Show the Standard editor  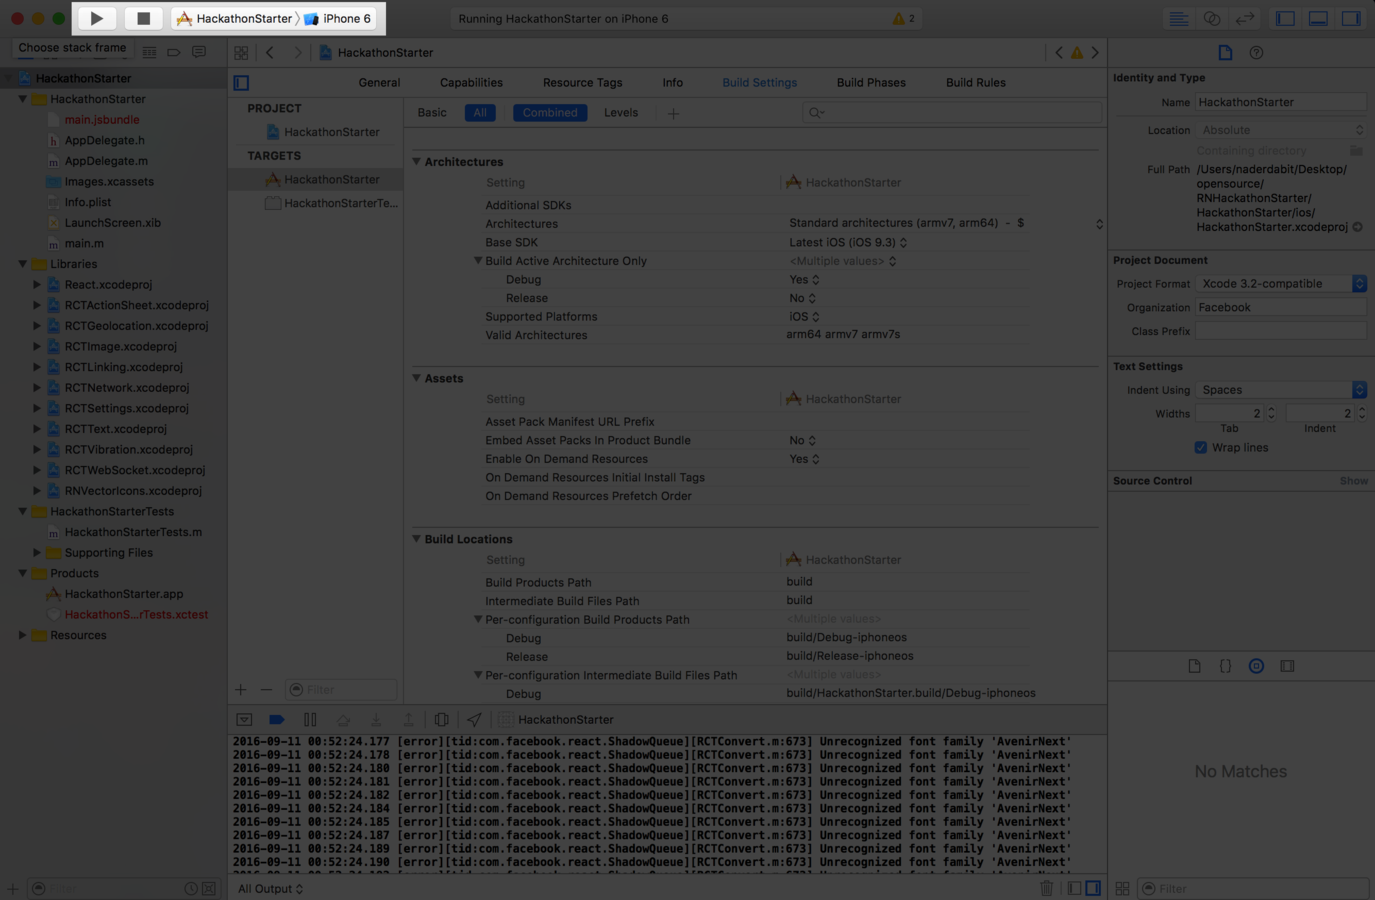[x=1178, y=18]
